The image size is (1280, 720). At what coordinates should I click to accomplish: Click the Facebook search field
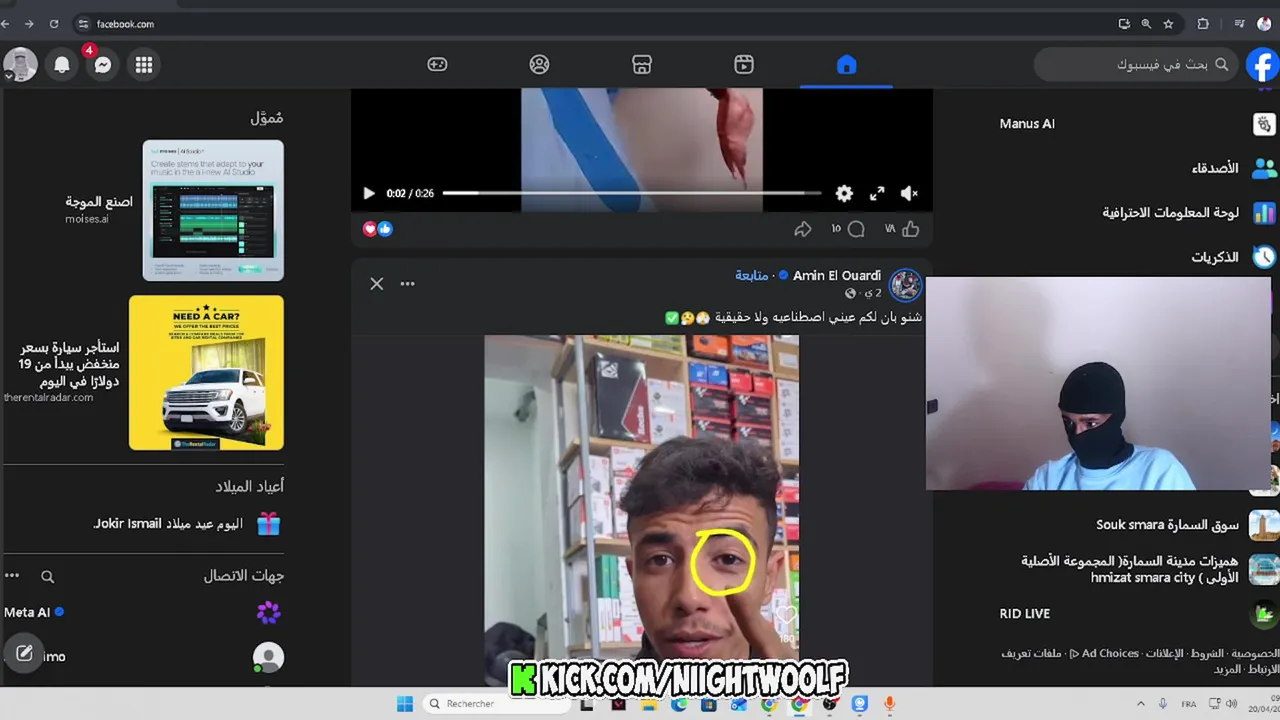[1135, 65]
